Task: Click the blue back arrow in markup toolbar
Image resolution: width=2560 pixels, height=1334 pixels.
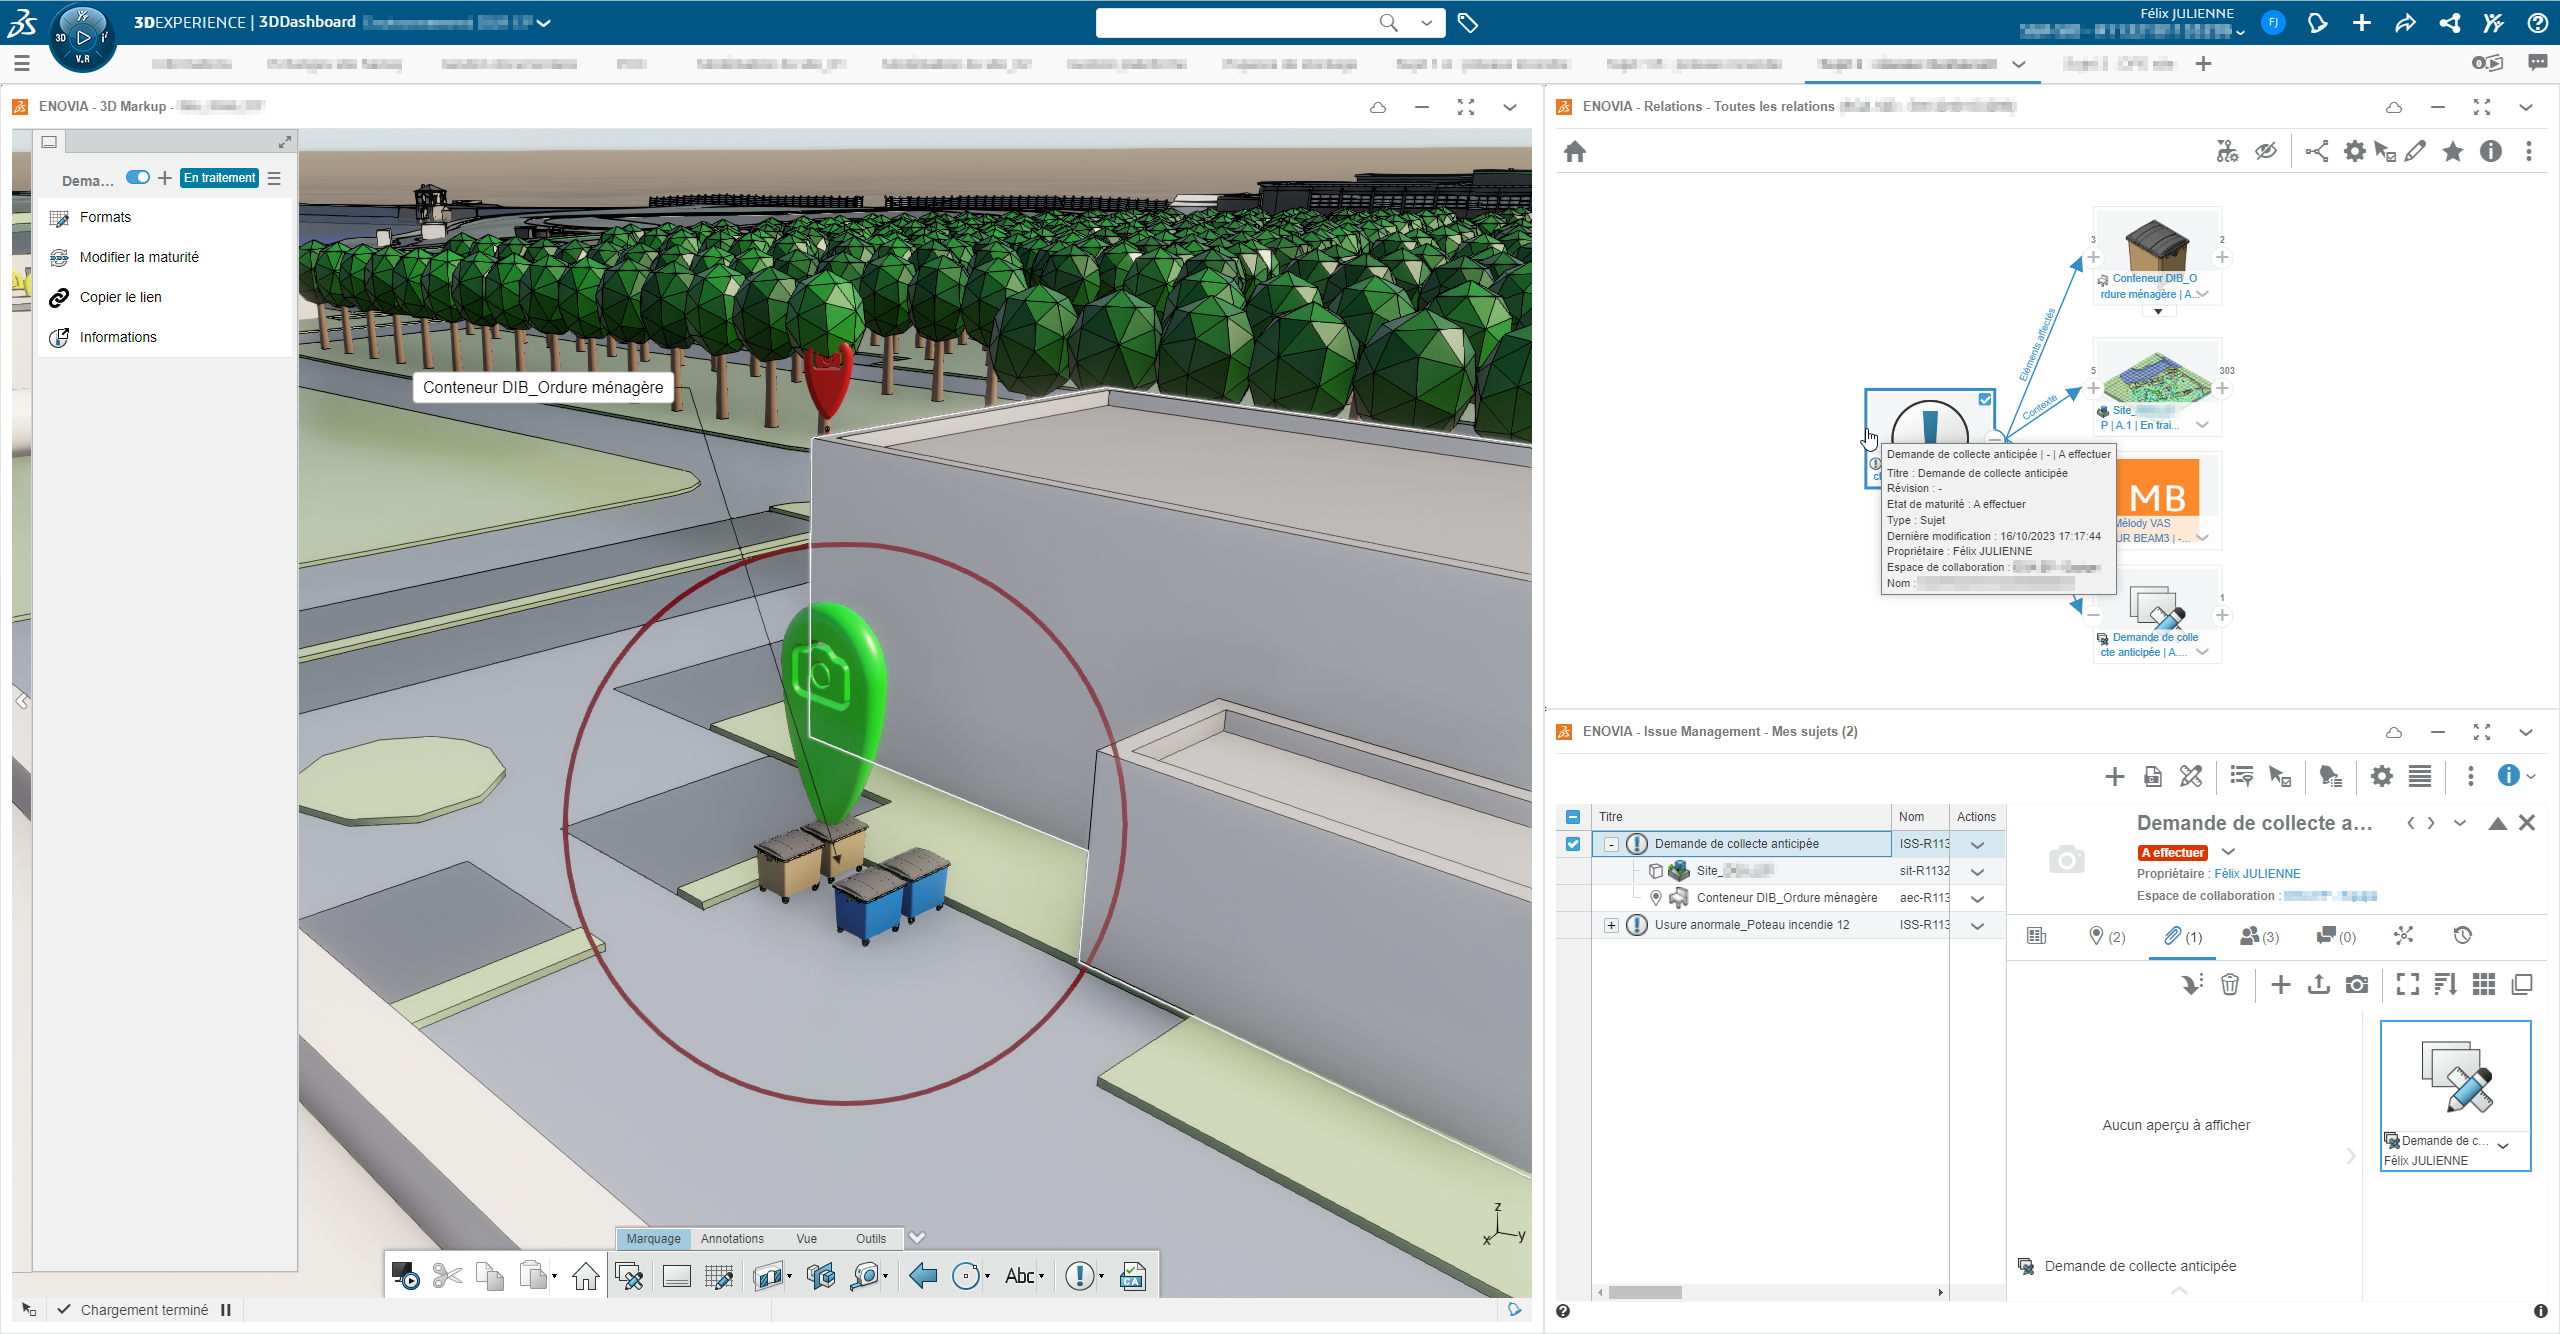Action: coord(923,1275)
